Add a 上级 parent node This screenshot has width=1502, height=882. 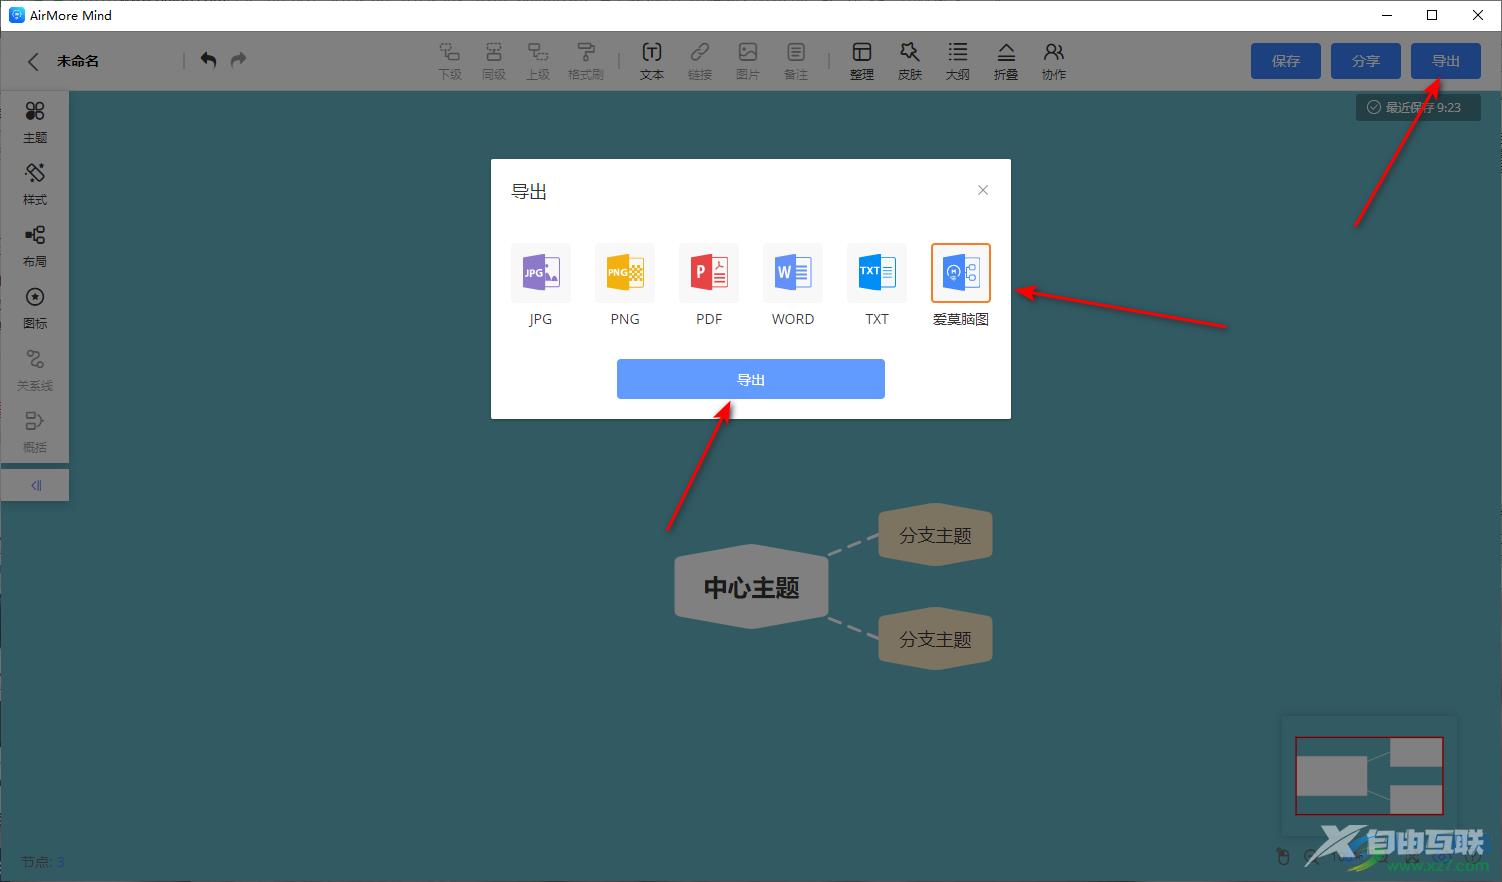pyautogui.click(x=538, y=61)
